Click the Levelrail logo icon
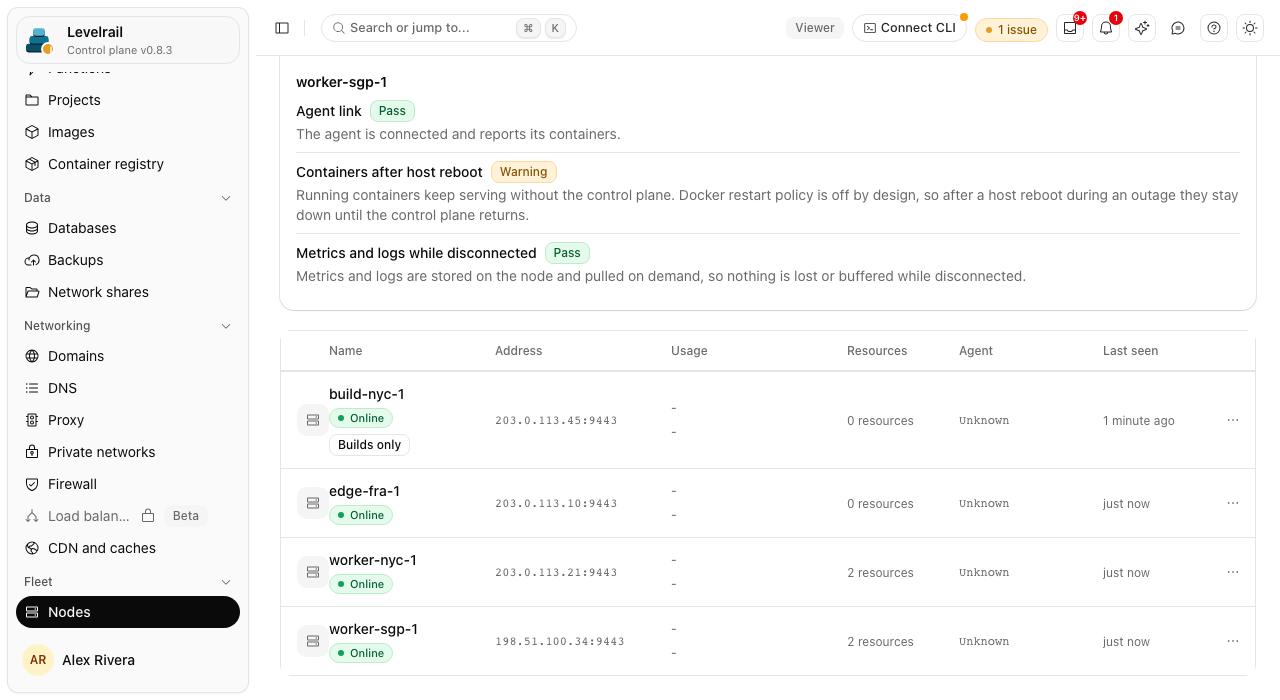 tap(39, 41)
